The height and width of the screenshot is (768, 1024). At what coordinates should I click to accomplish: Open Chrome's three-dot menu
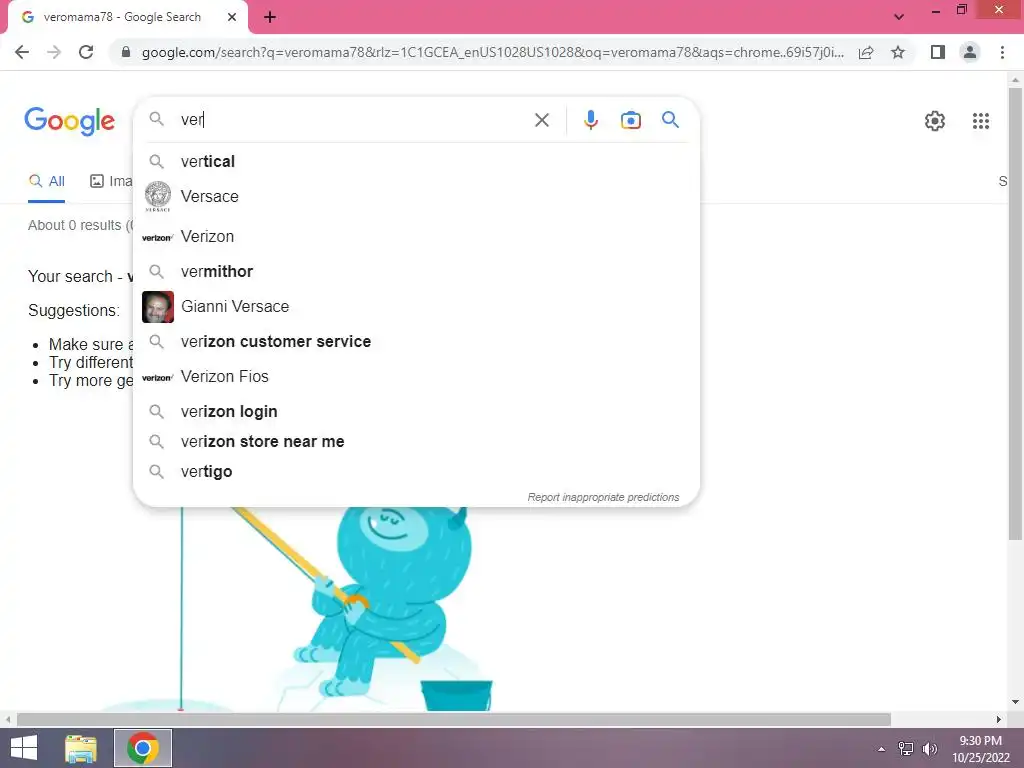click(x=1002, y=52)
